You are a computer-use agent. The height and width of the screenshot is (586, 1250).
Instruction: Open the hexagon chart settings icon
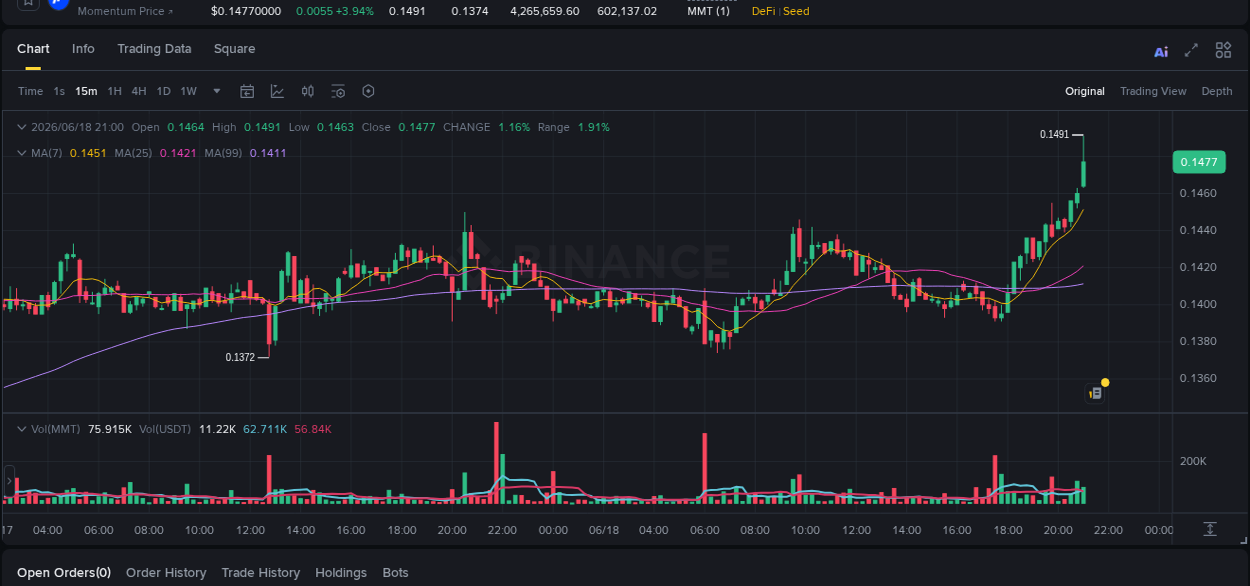(368, 91)
